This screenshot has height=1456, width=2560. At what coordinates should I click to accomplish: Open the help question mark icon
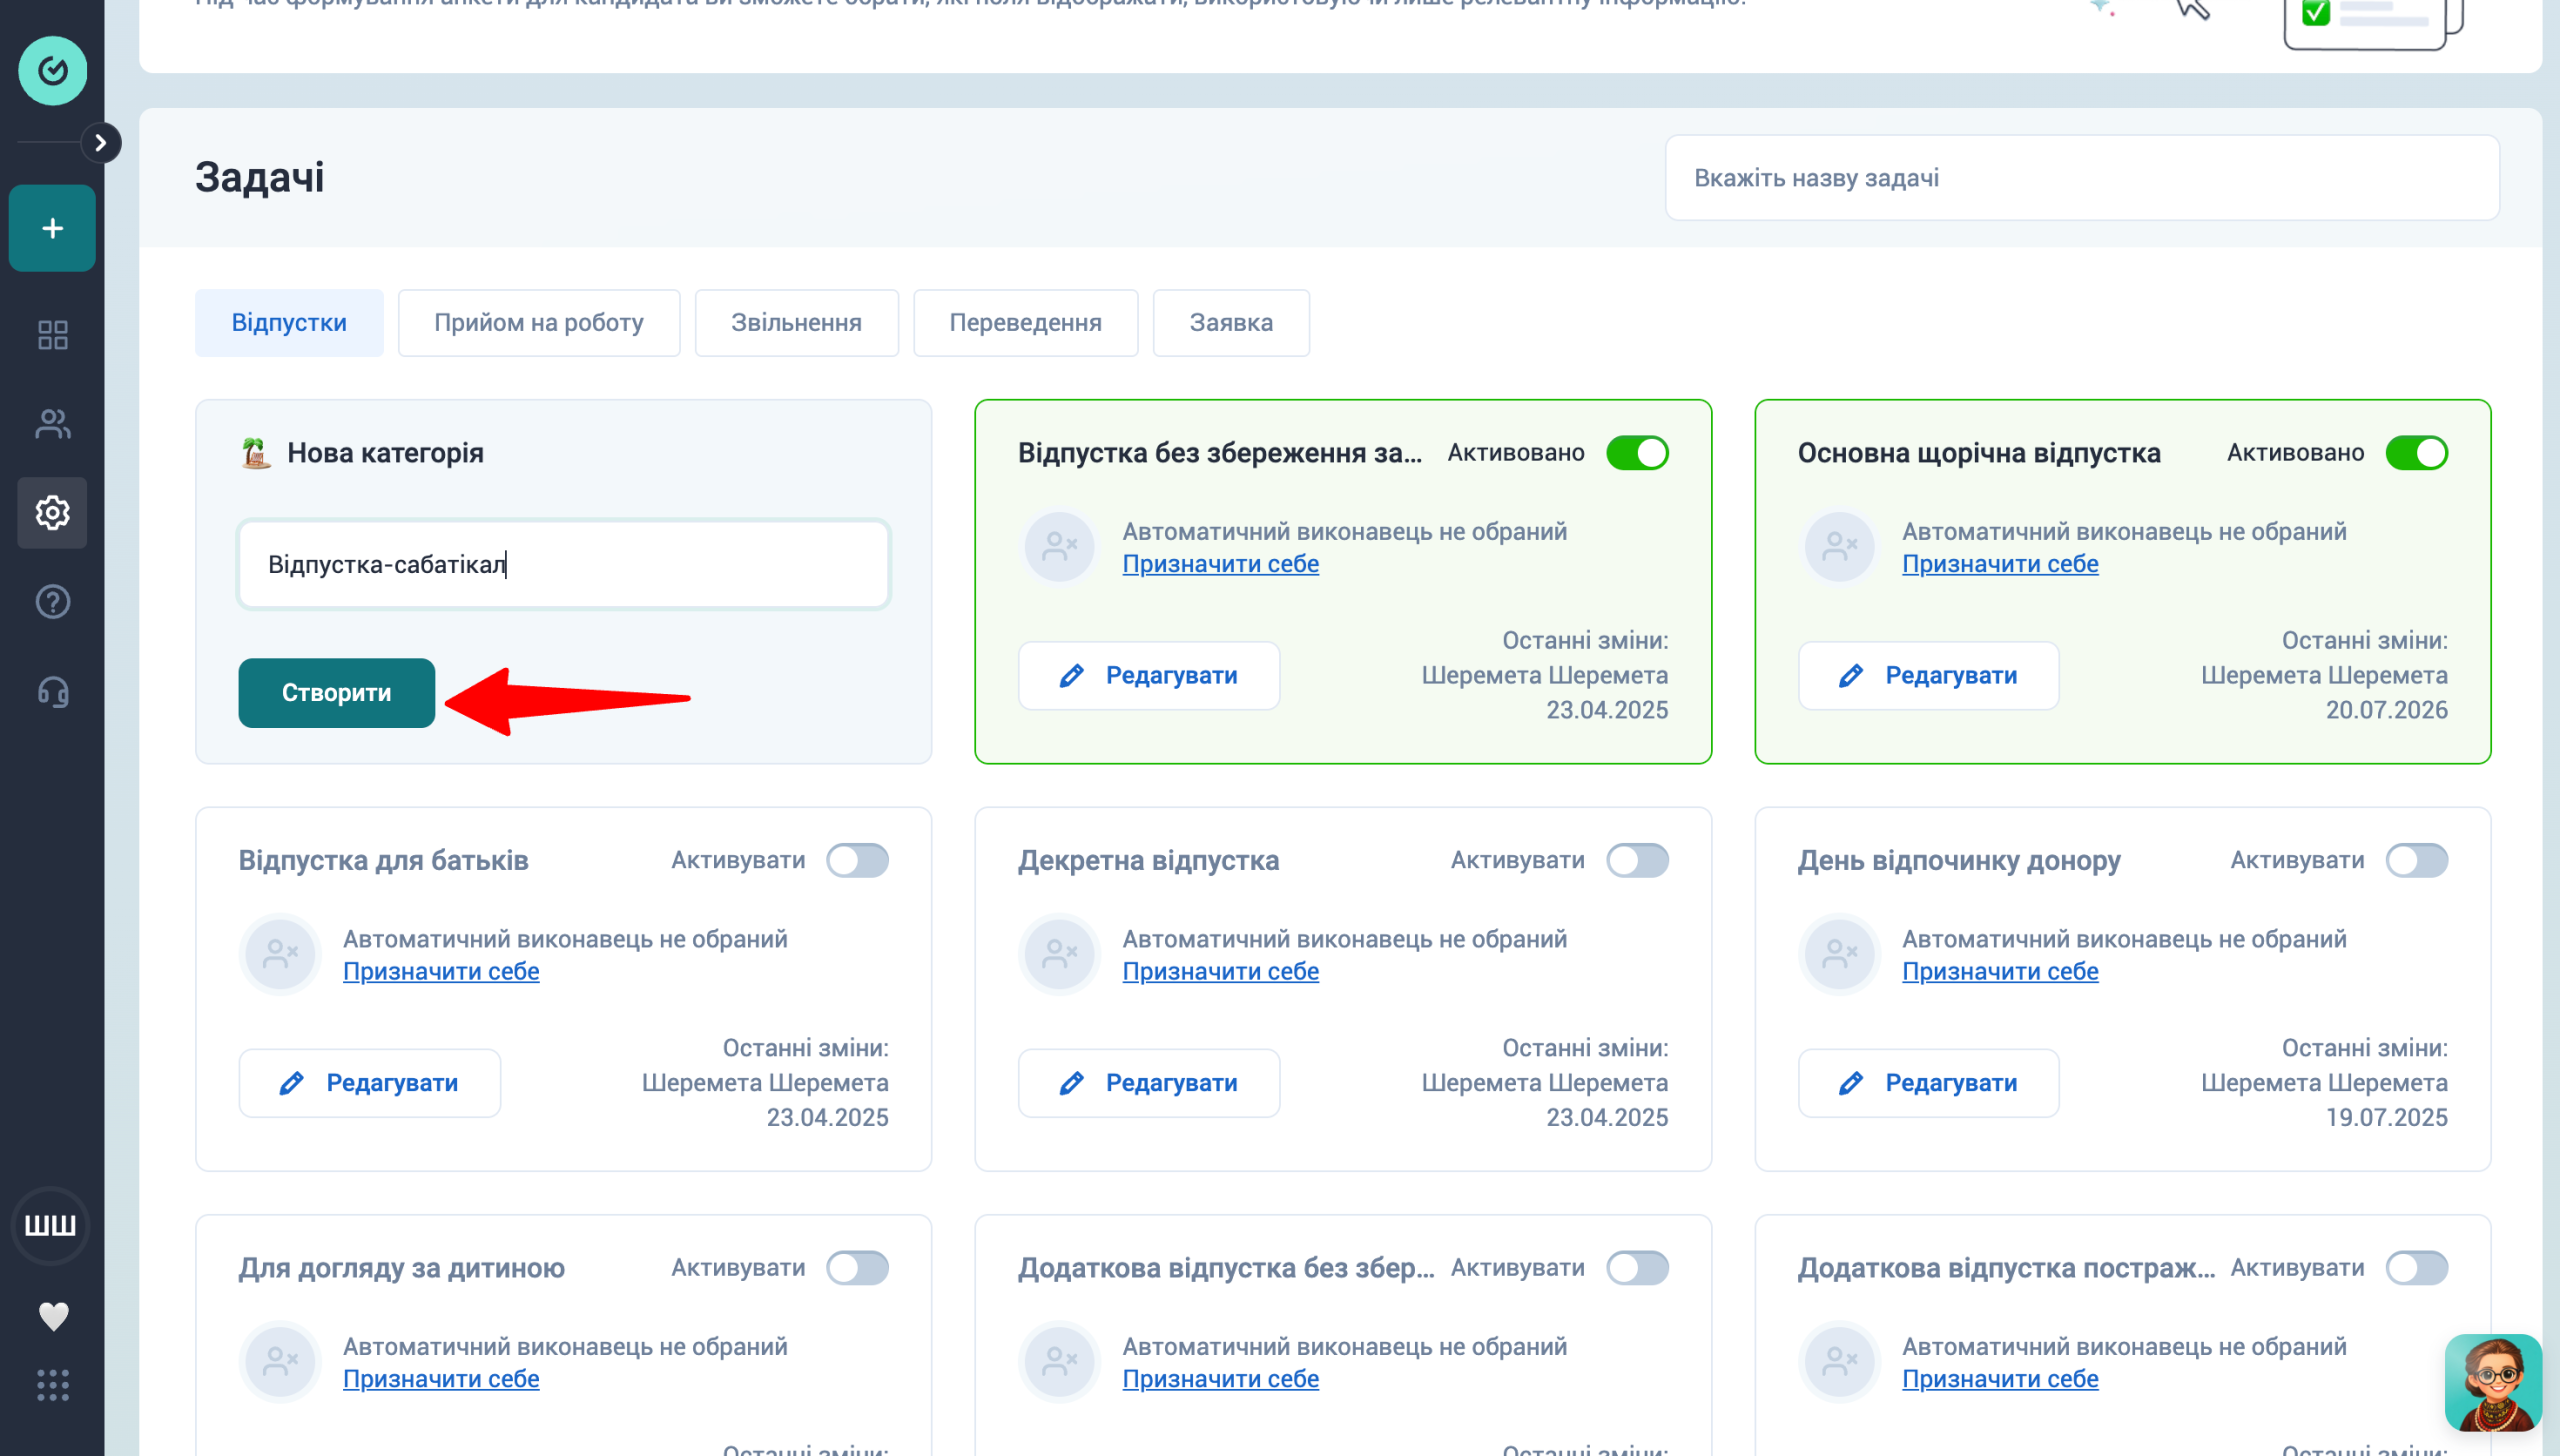52,602
